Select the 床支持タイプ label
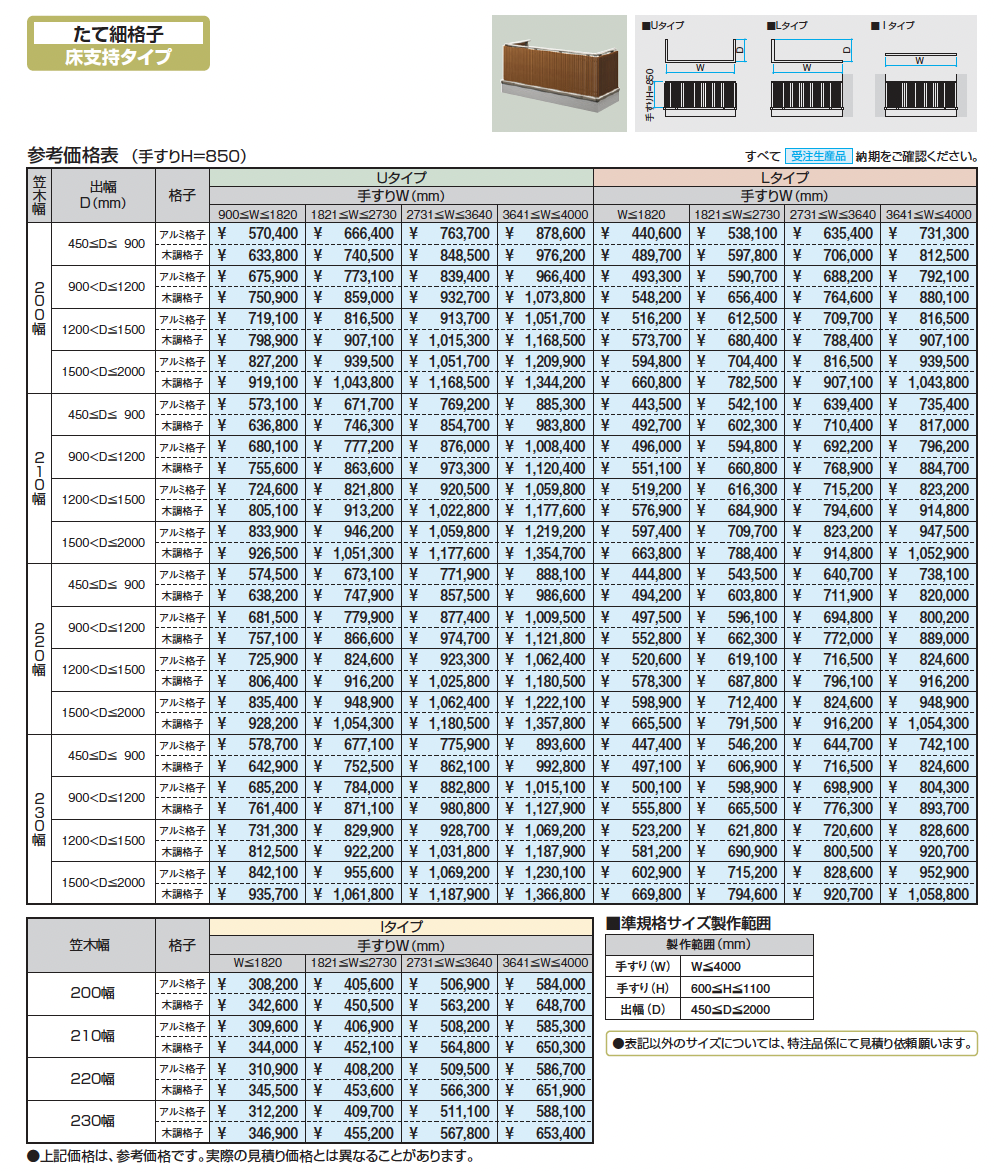The height and width of the screenshot is (1172, 996). pos(118,56)
